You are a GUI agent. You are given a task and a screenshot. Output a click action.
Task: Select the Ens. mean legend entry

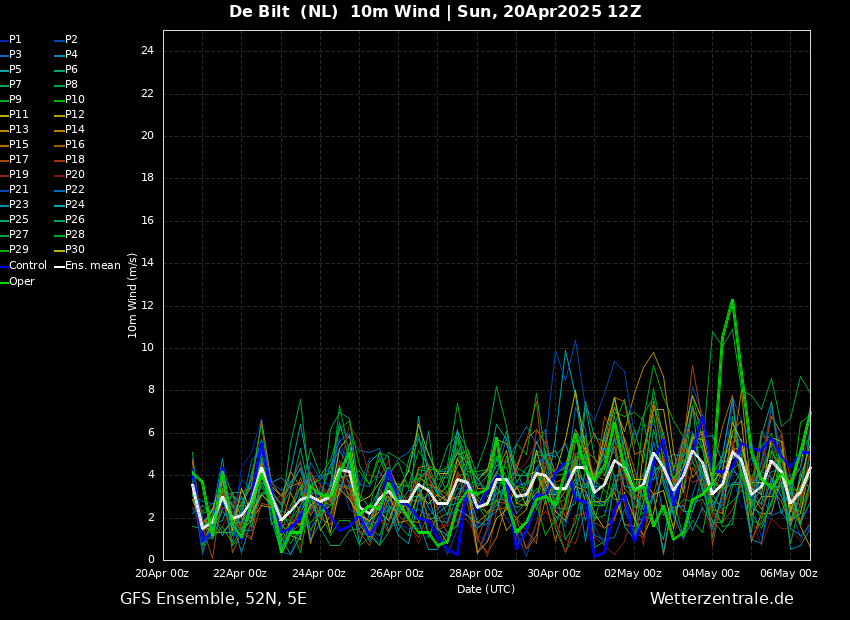(x=88, y=266)
